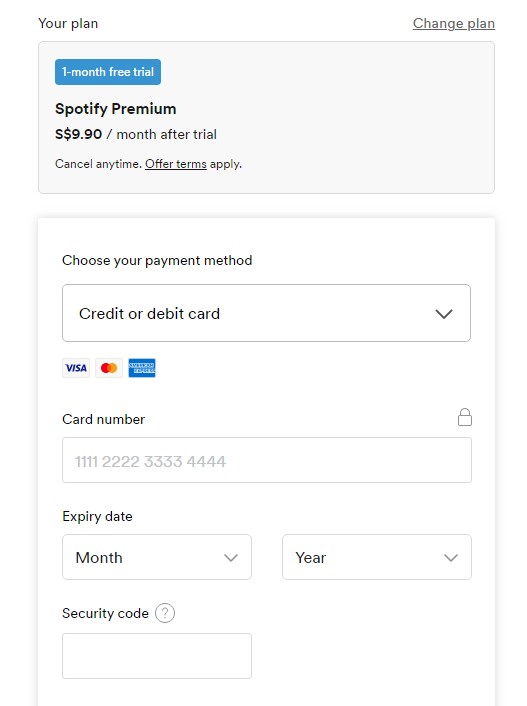Screen dimensions: 527x706
Task: Click the chevron arrow in Month selector
Action: pos(231,558)
